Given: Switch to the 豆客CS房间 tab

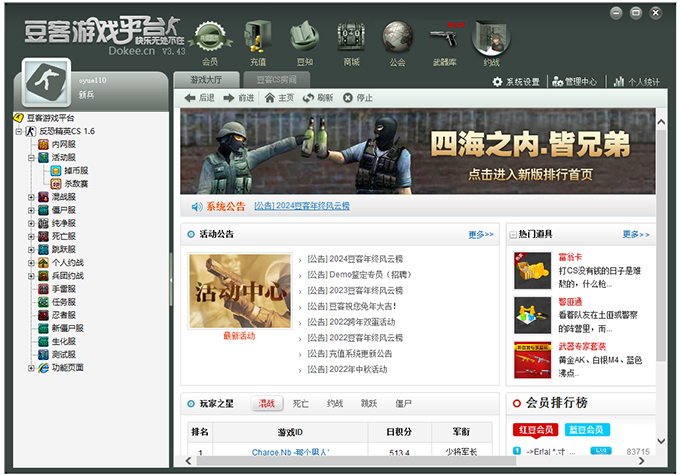Looking at the screenshot, I should click(x=276, y=80).
